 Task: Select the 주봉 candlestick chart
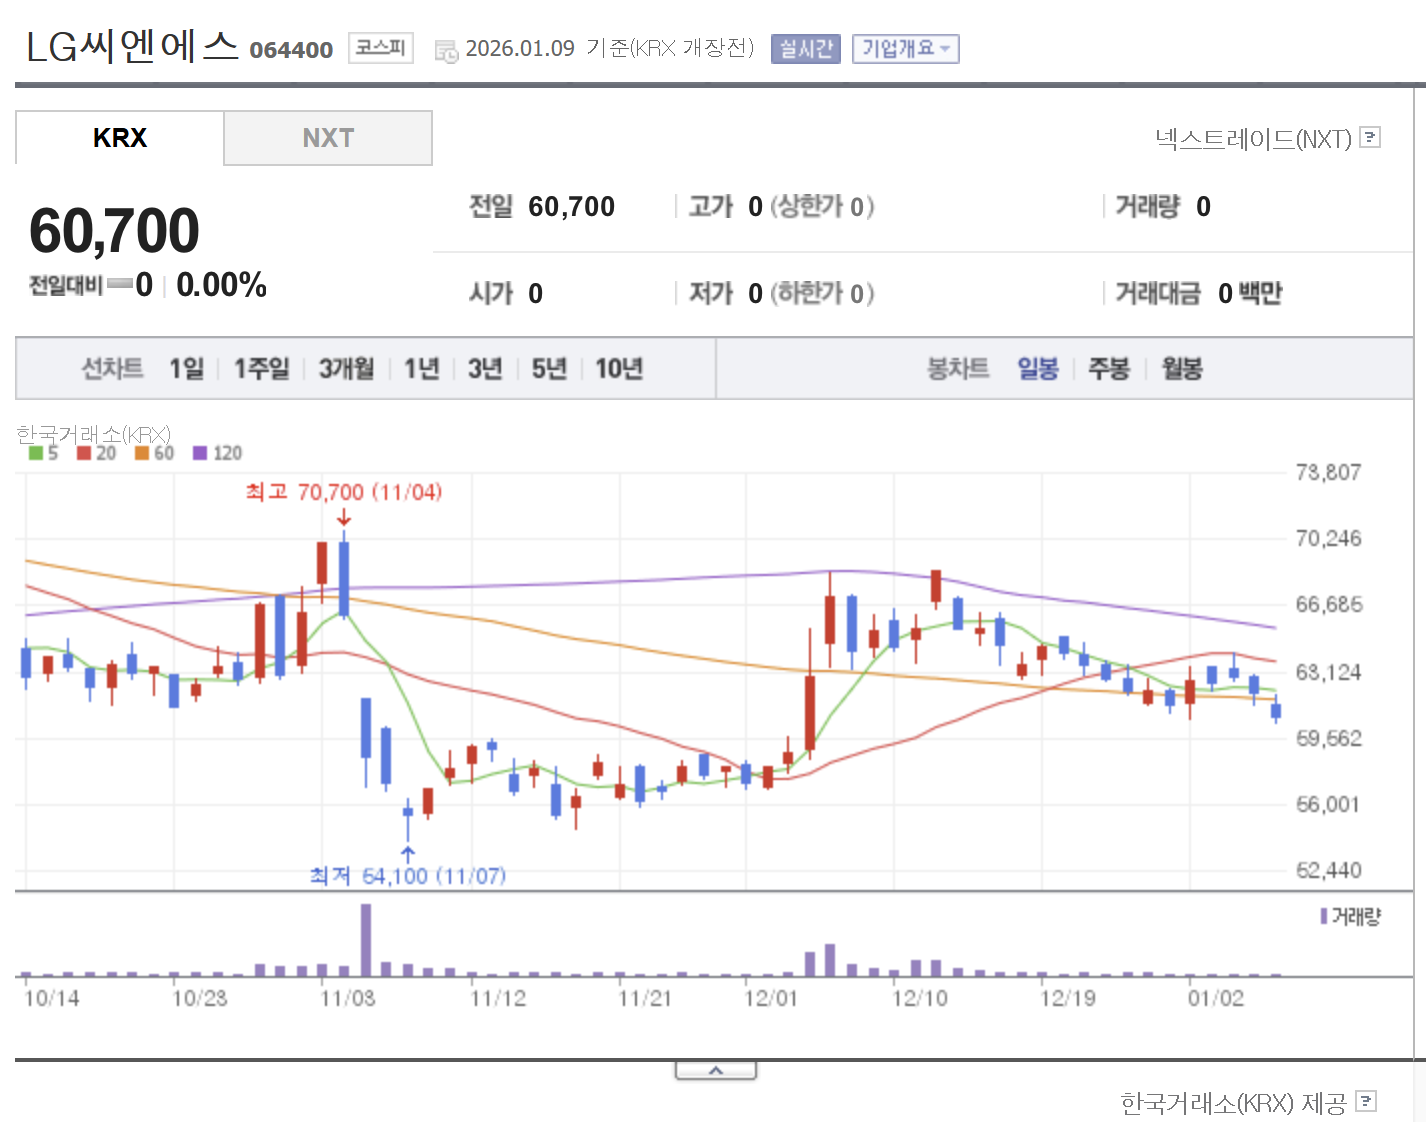pyautogui.click(x=1109, y=369)
